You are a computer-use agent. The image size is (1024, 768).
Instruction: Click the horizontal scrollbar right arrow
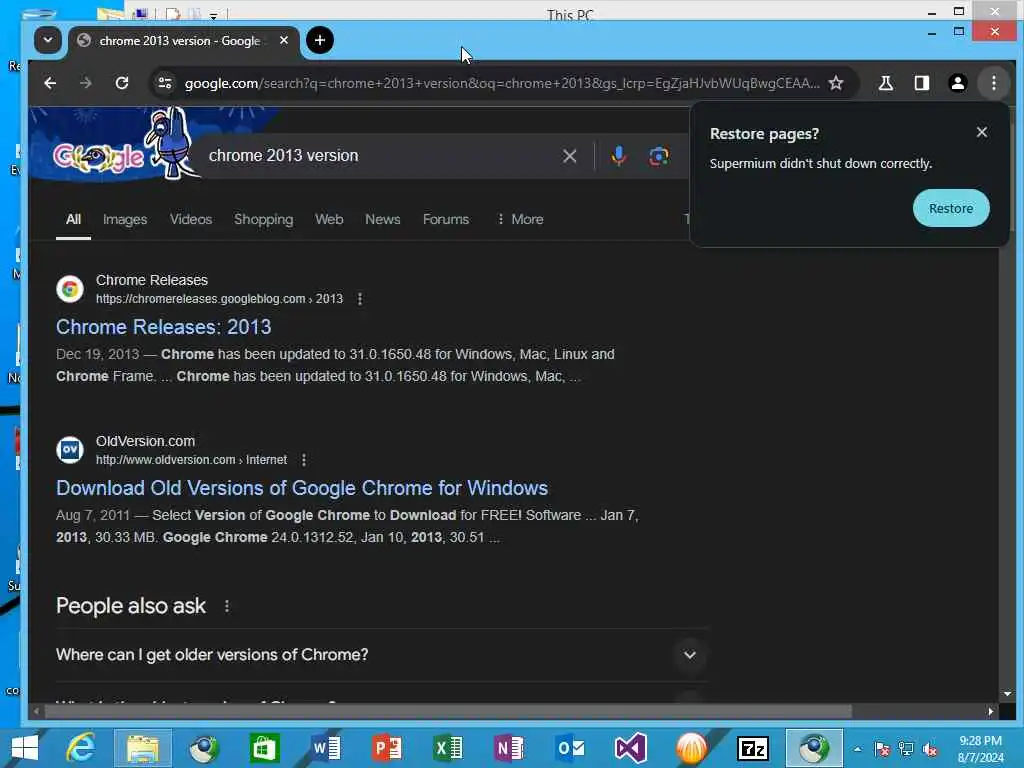pos(991,711)
